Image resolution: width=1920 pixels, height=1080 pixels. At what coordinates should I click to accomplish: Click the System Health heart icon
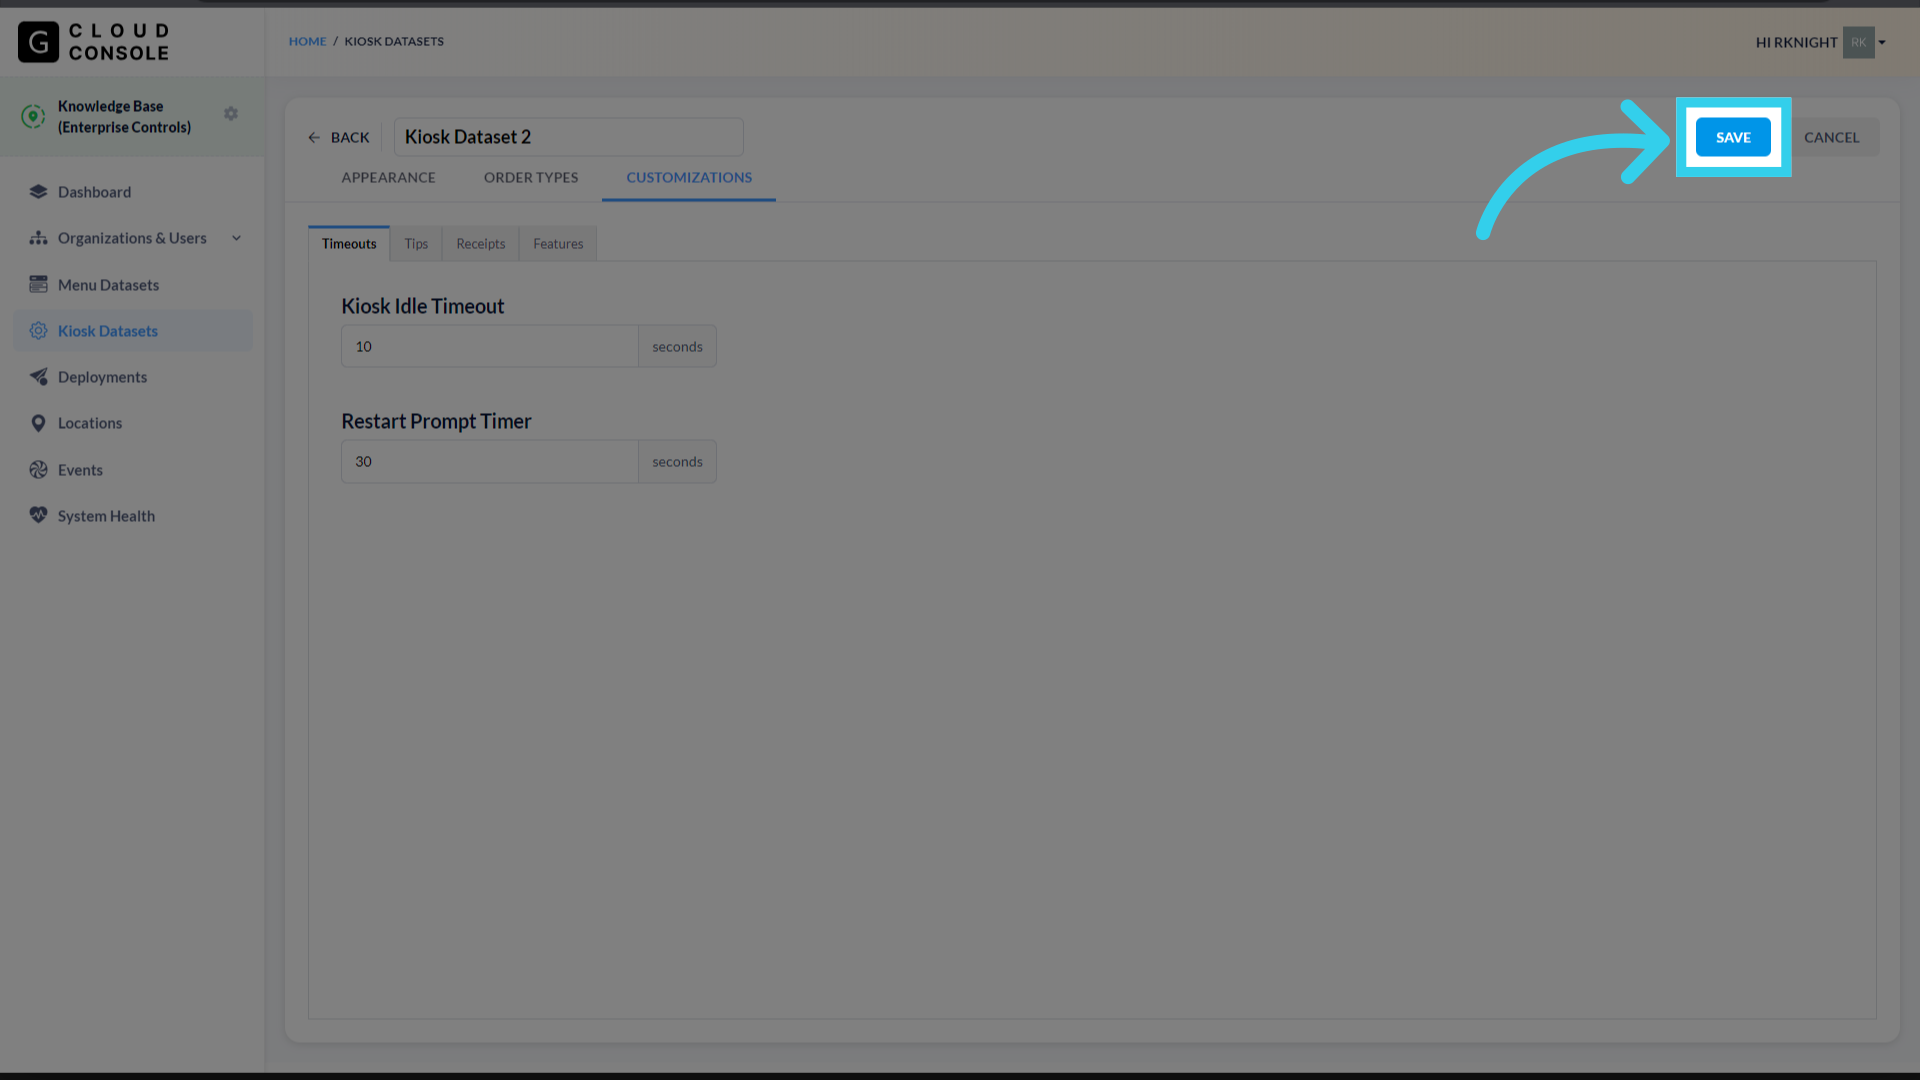click(x=38, y=516)
